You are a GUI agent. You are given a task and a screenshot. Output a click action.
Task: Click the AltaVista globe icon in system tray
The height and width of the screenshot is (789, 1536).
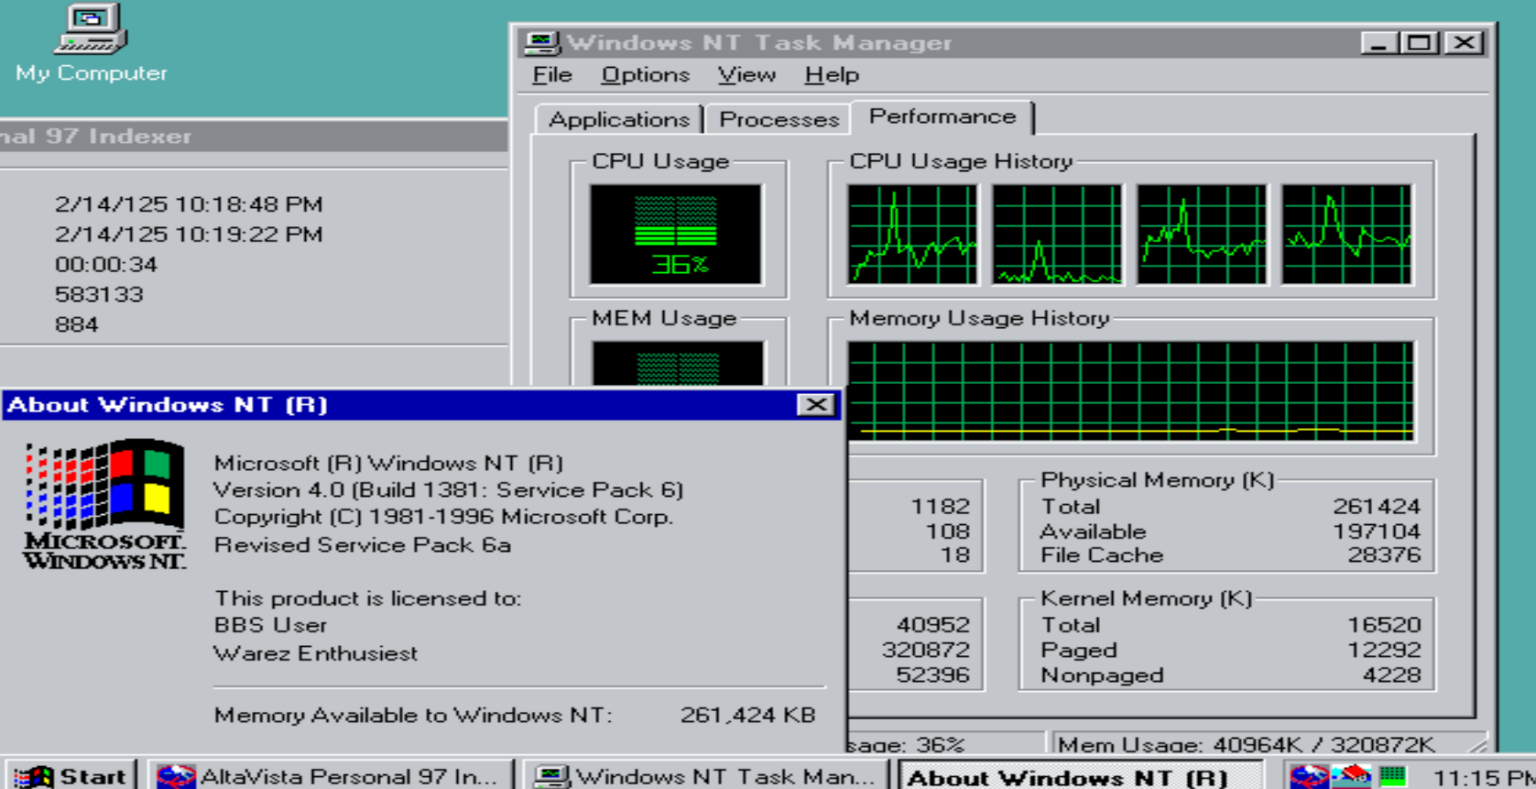(1310, 776)
